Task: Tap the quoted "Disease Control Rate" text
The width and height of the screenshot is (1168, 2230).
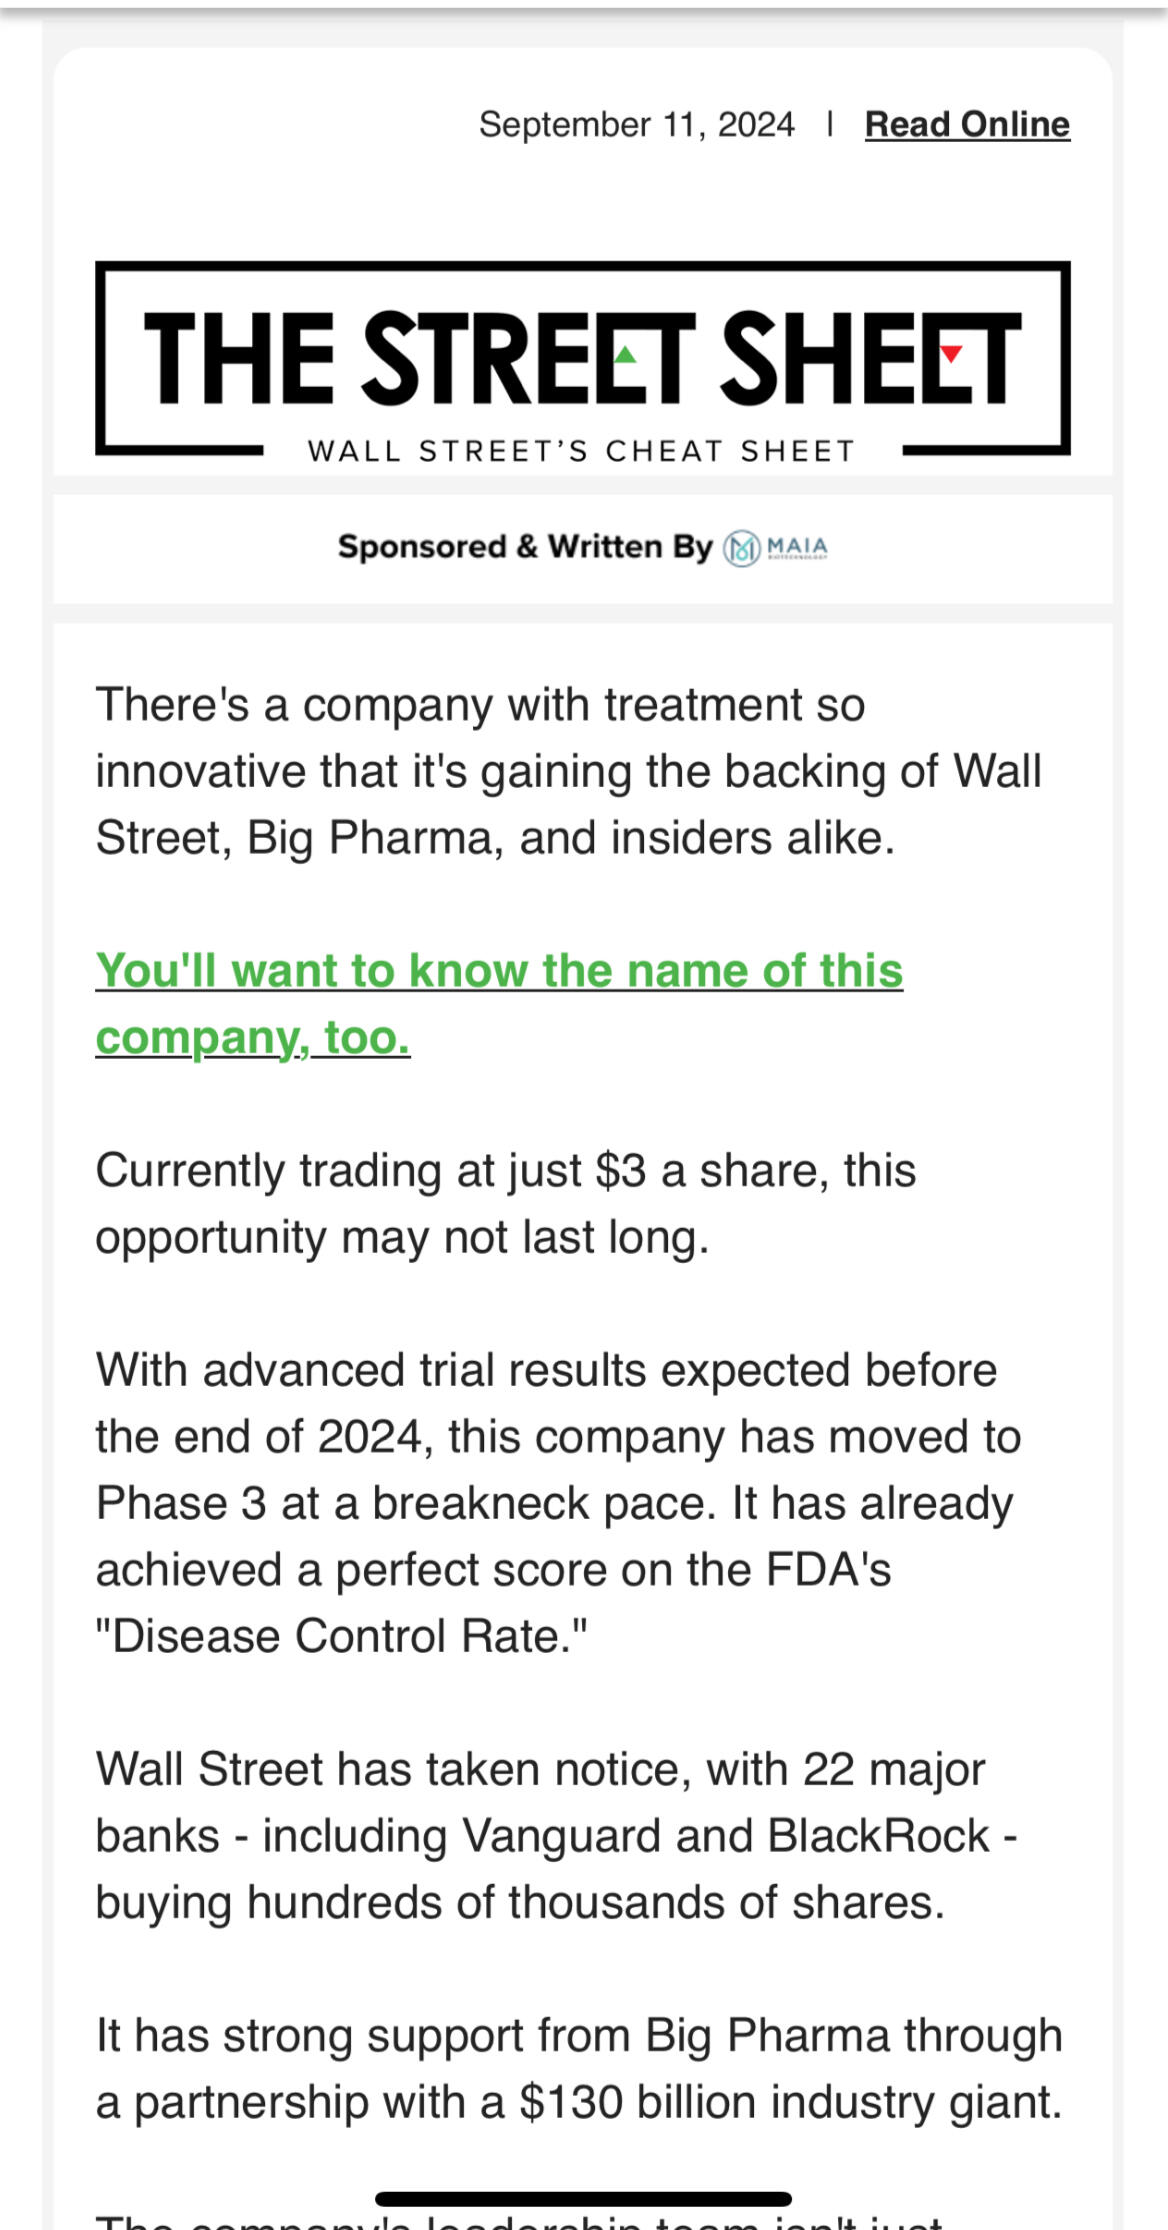Action: pyautogui.click(x=341, y=1636)
